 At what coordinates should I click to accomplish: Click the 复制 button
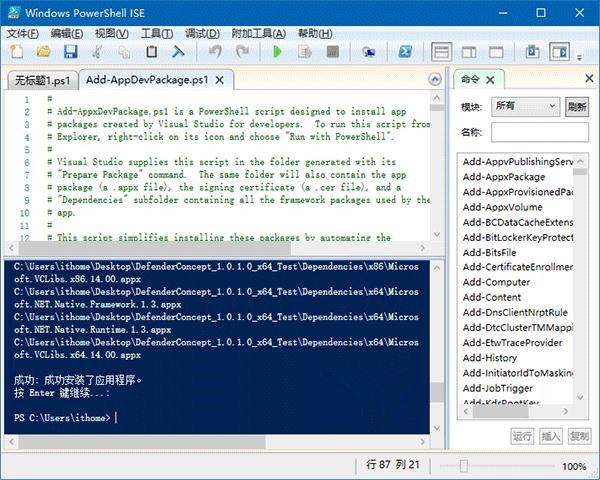point(579,436)
